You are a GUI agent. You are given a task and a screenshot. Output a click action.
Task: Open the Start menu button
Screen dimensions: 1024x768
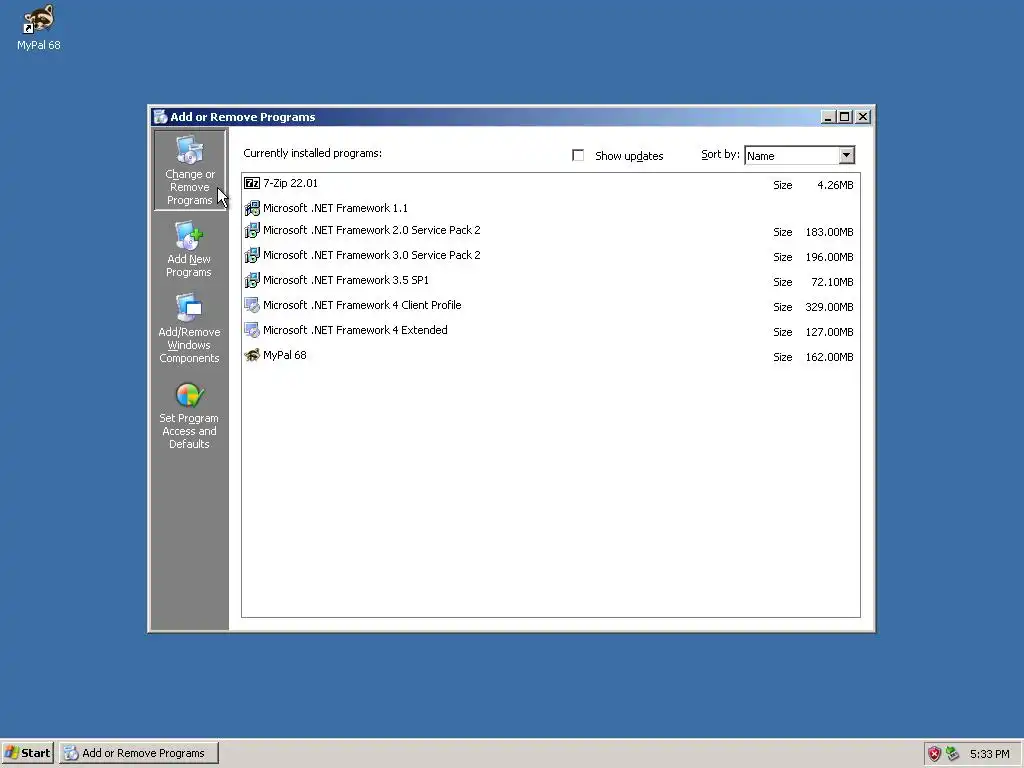coord(27,753)
